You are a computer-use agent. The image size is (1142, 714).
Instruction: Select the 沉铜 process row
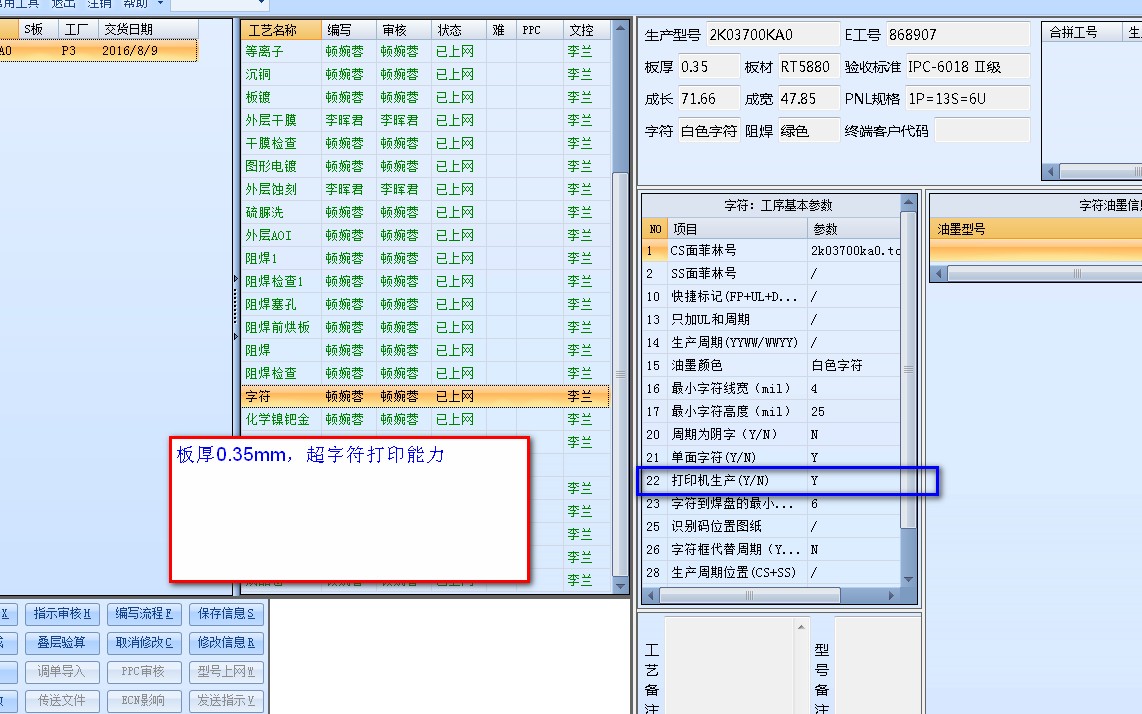point(425,74)
